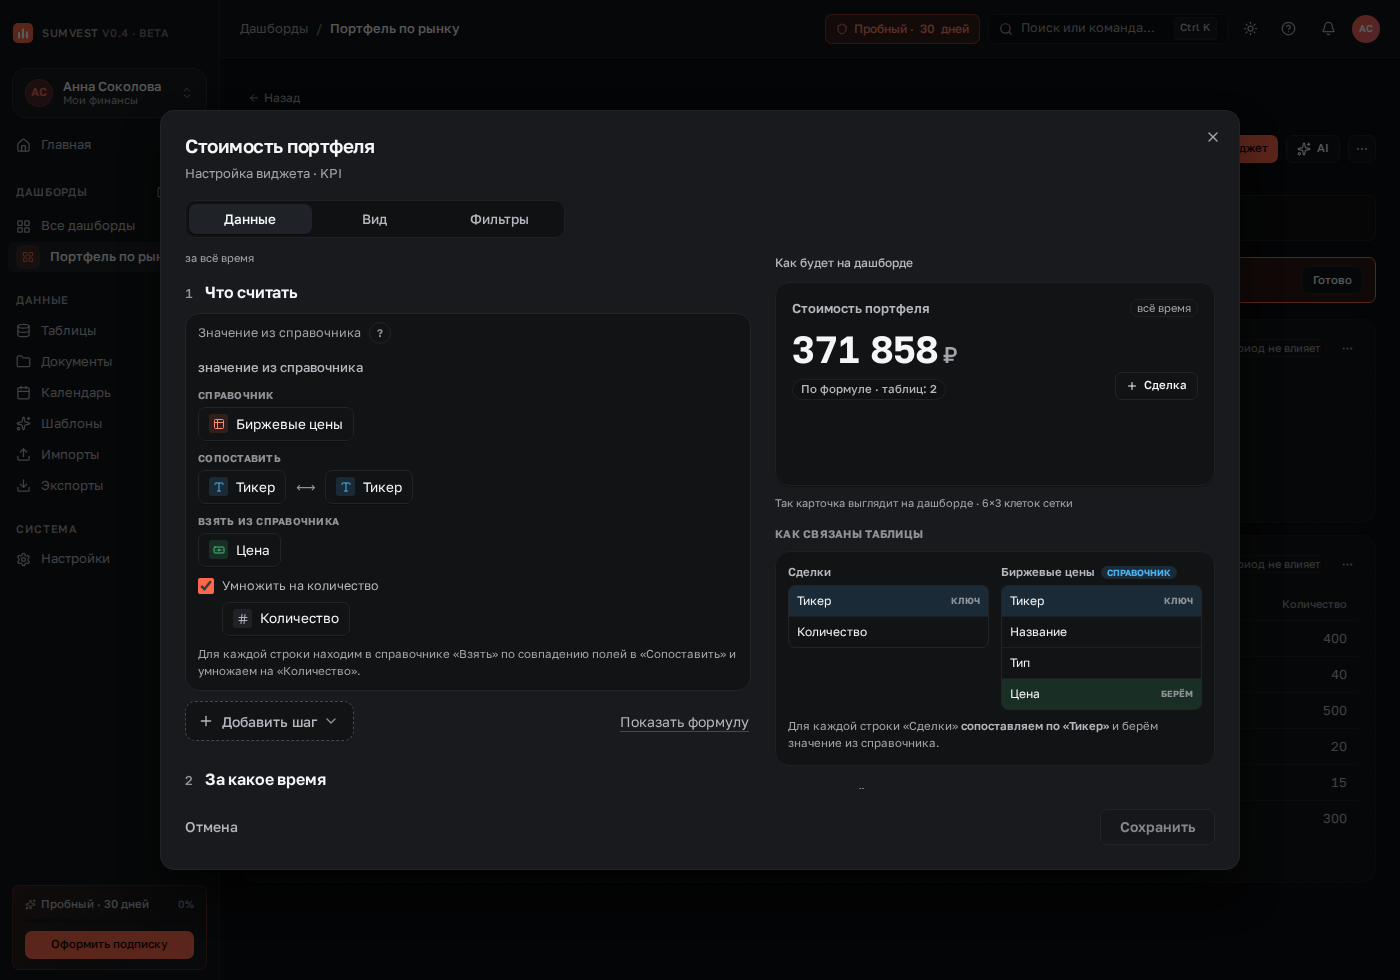
Task: Open Таблицы in sidebar
Action: click(x=68, y=331)
